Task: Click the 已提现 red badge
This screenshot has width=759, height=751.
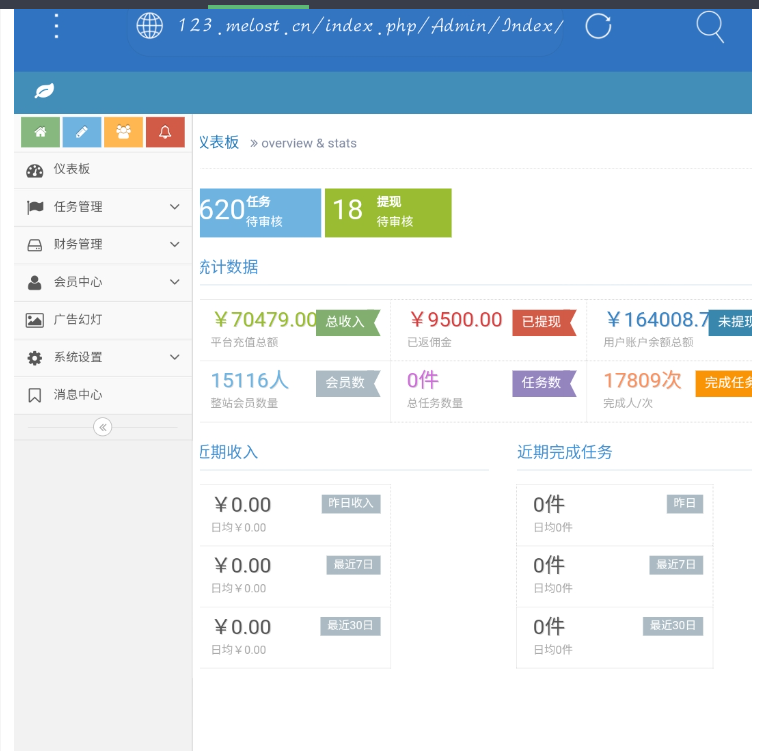Action: pyautogui.click(x=545, y=322)
